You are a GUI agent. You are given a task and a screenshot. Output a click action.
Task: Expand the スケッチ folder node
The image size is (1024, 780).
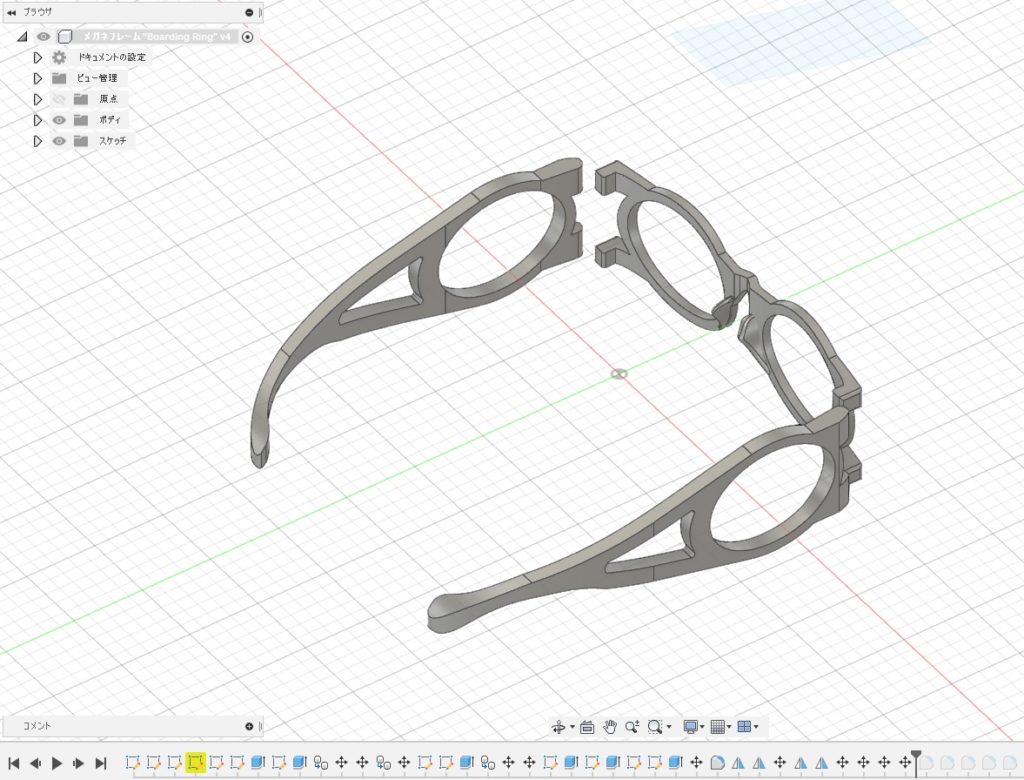click(38, 141)
